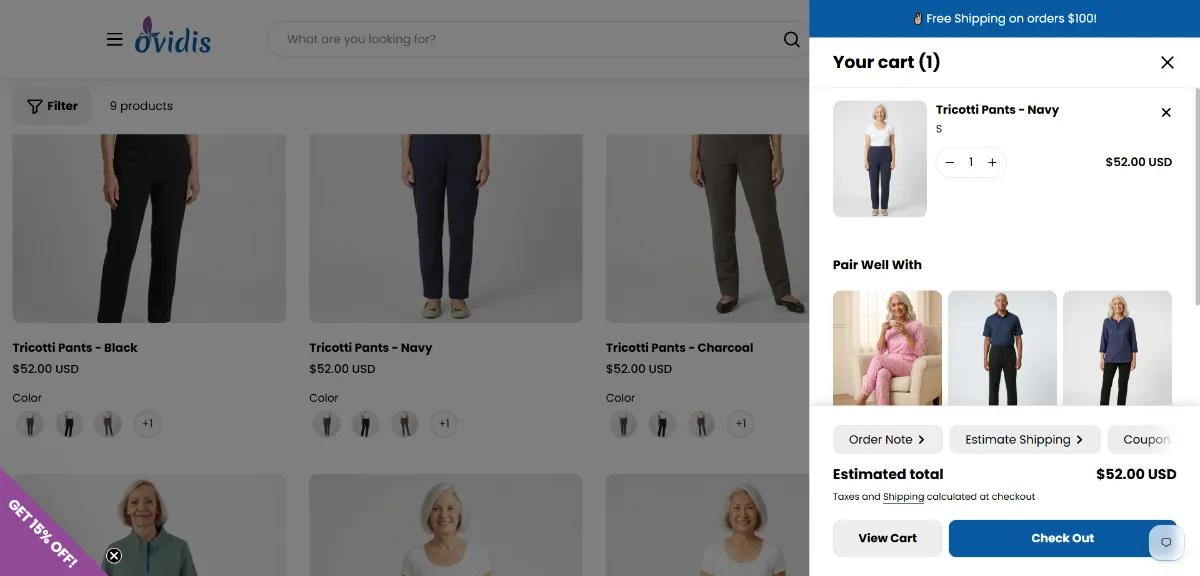Open the green zip top product in bottom row
This screenshot has width=1200, height=576.
coord(149,525)
